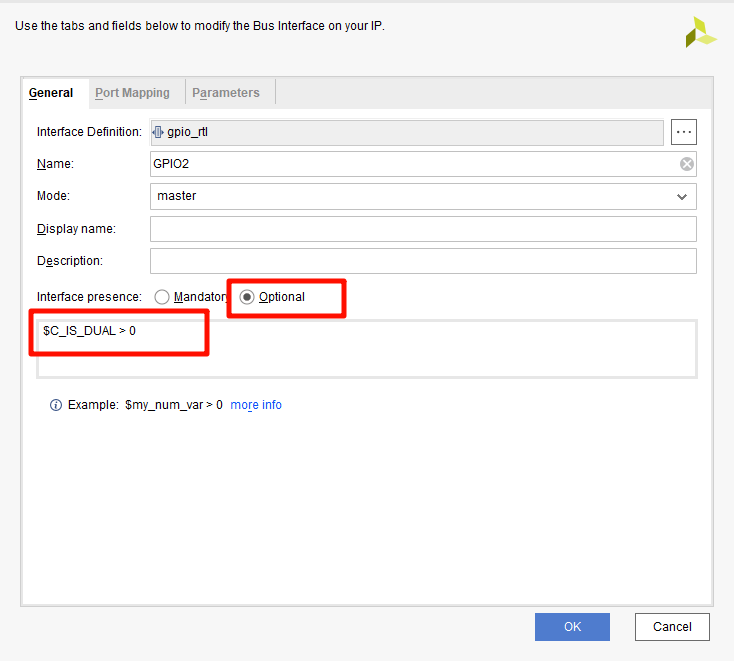
Task: Select the Optional radio button
Action: click(247, 297)
